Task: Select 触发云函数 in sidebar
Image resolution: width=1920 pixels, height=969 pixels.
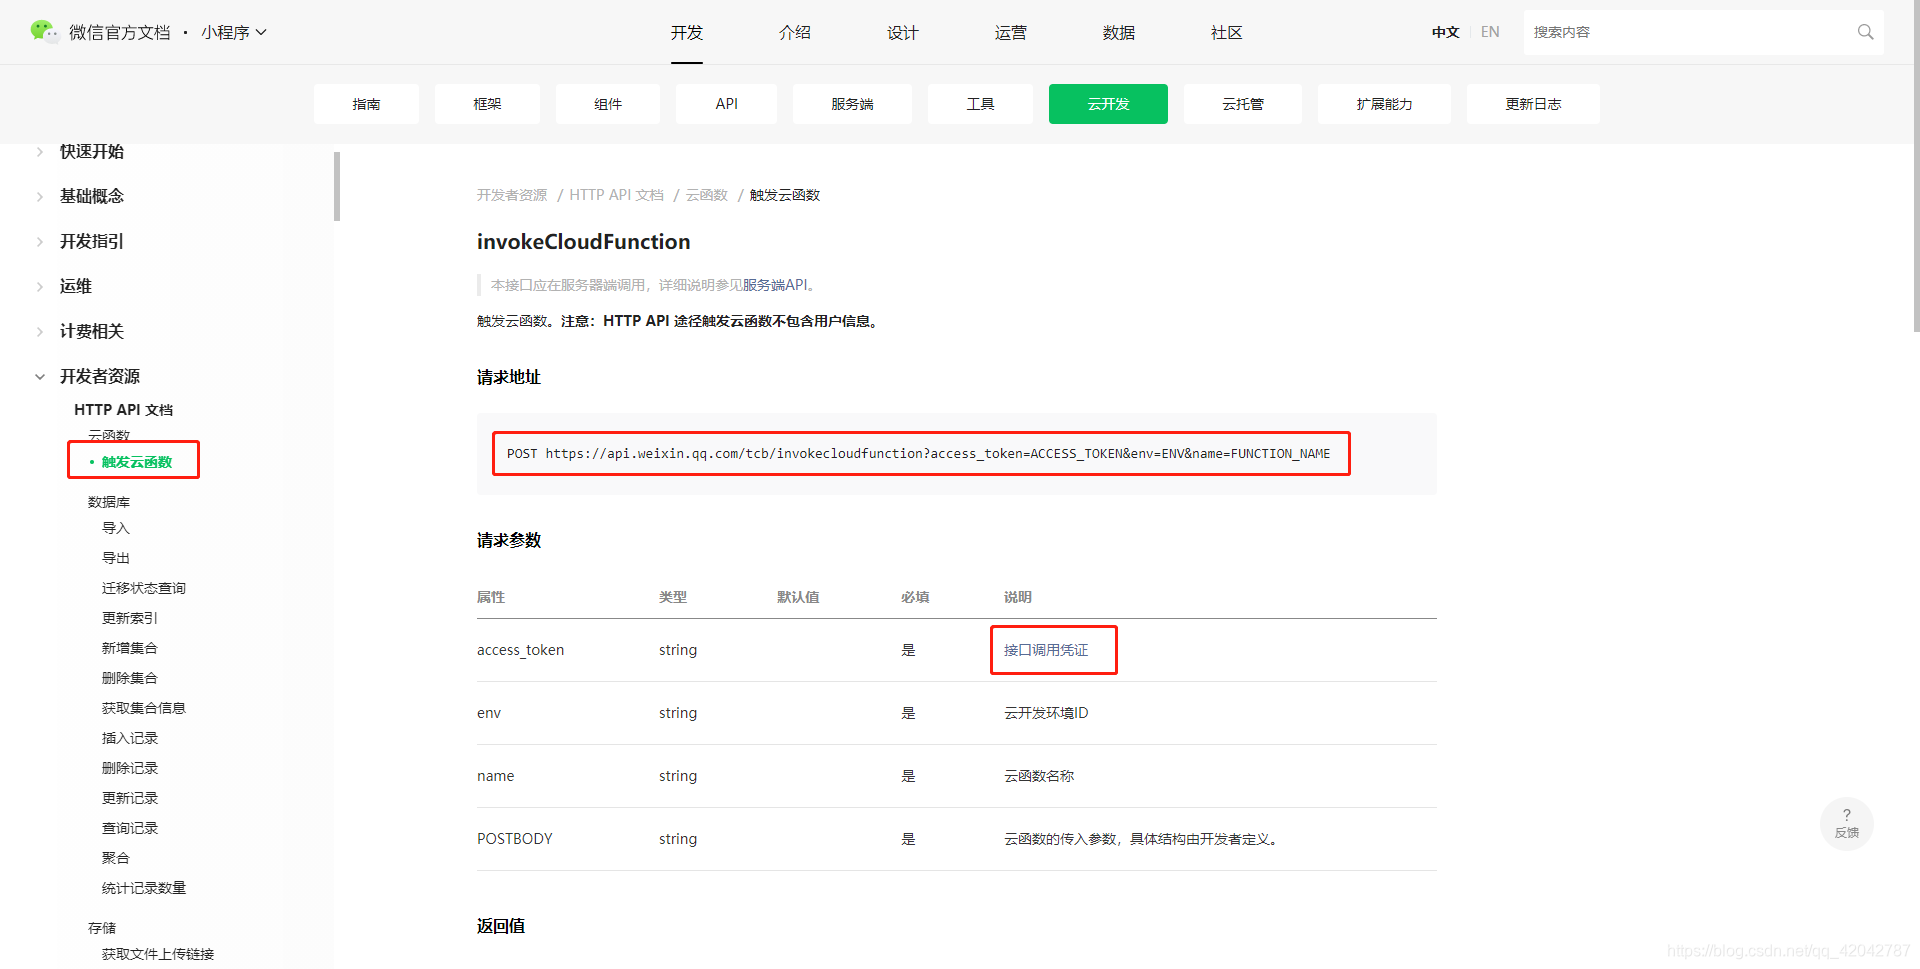Action: [x=137, y=462]
